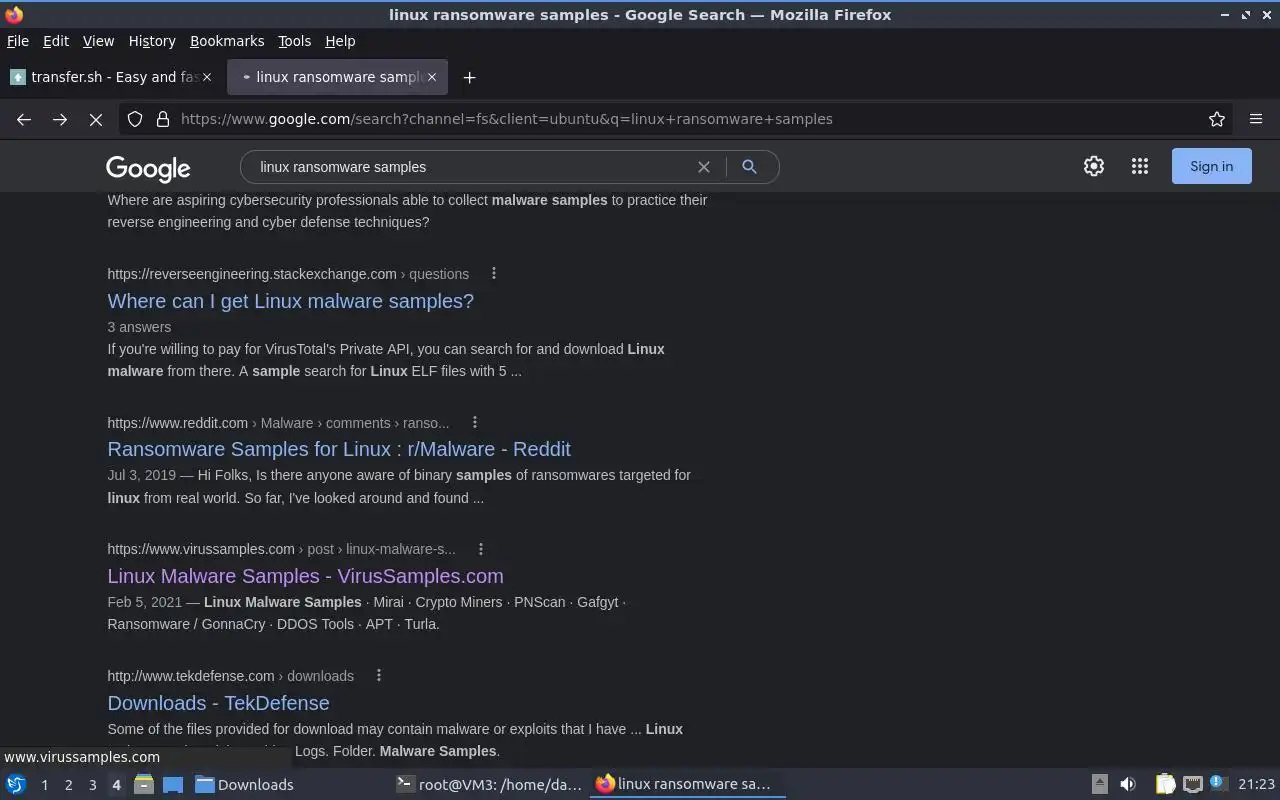Go to Google home via logo
The width and height of the screenshot is (1280, 800).
point(148,168)
